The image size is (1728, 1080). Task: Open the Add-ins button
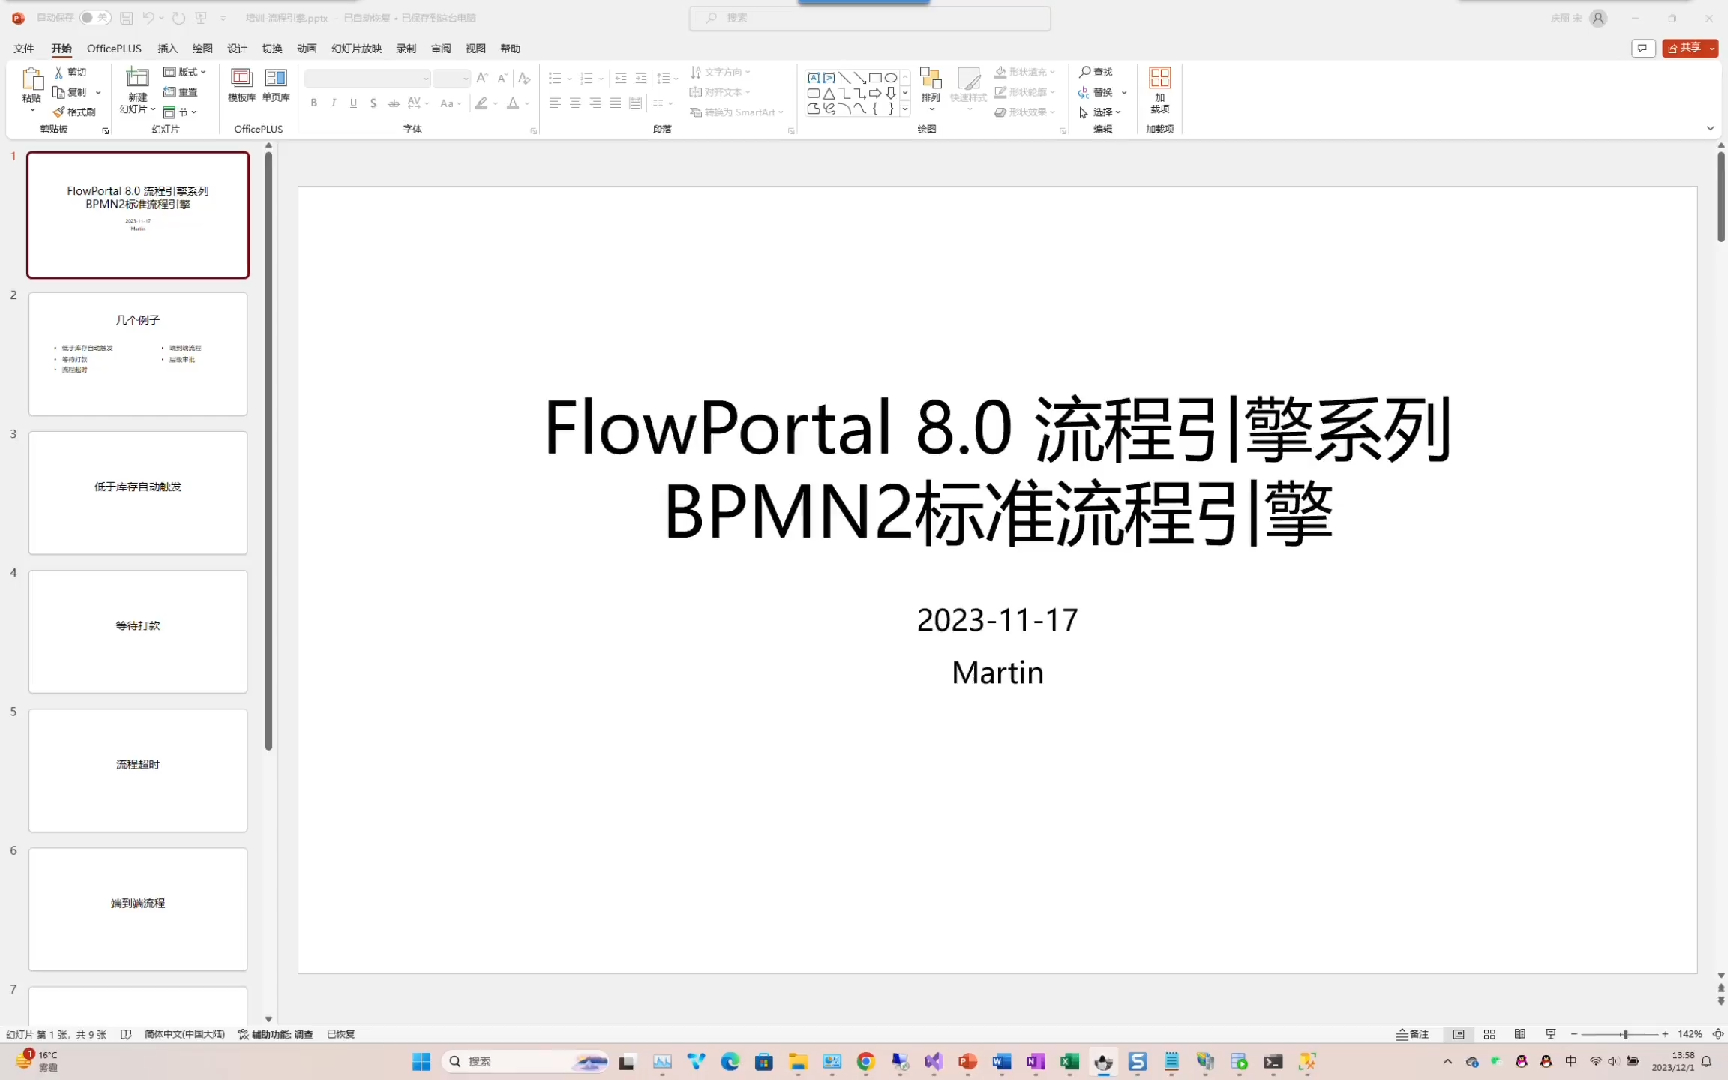tap(1160, 88)
